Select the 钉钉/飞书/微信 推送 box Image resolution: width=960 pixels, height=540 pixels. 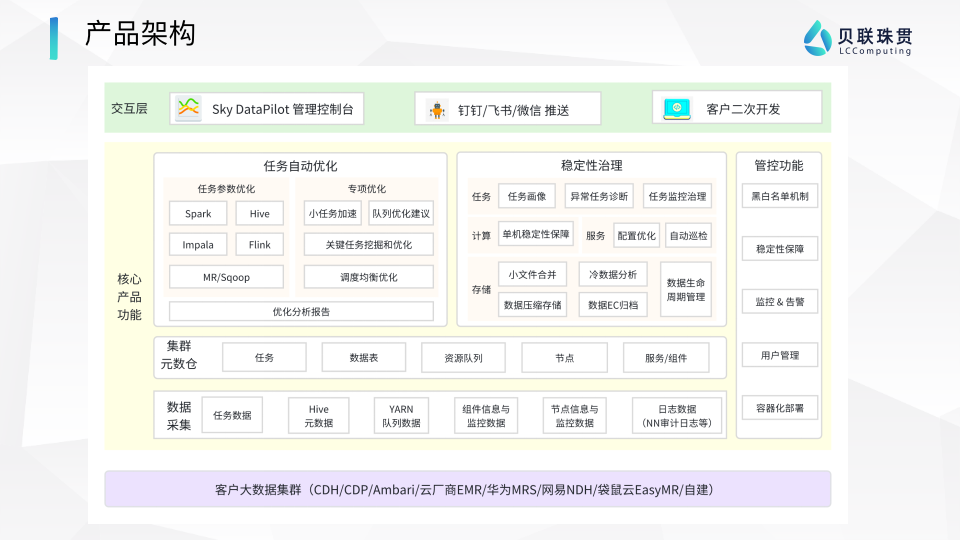[x=508, y=109]
